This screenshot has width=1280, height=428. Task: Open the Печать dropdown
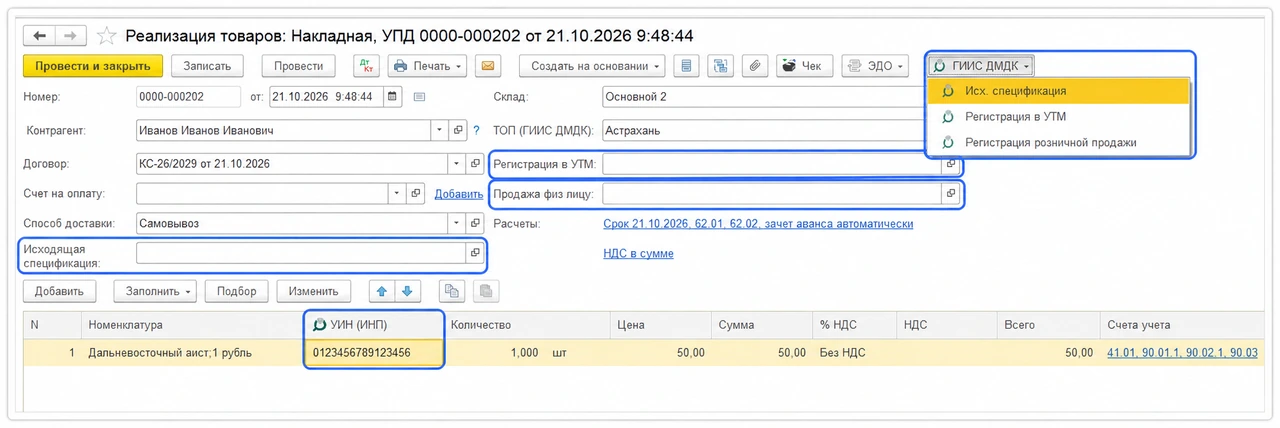click(x=427, y=66)
